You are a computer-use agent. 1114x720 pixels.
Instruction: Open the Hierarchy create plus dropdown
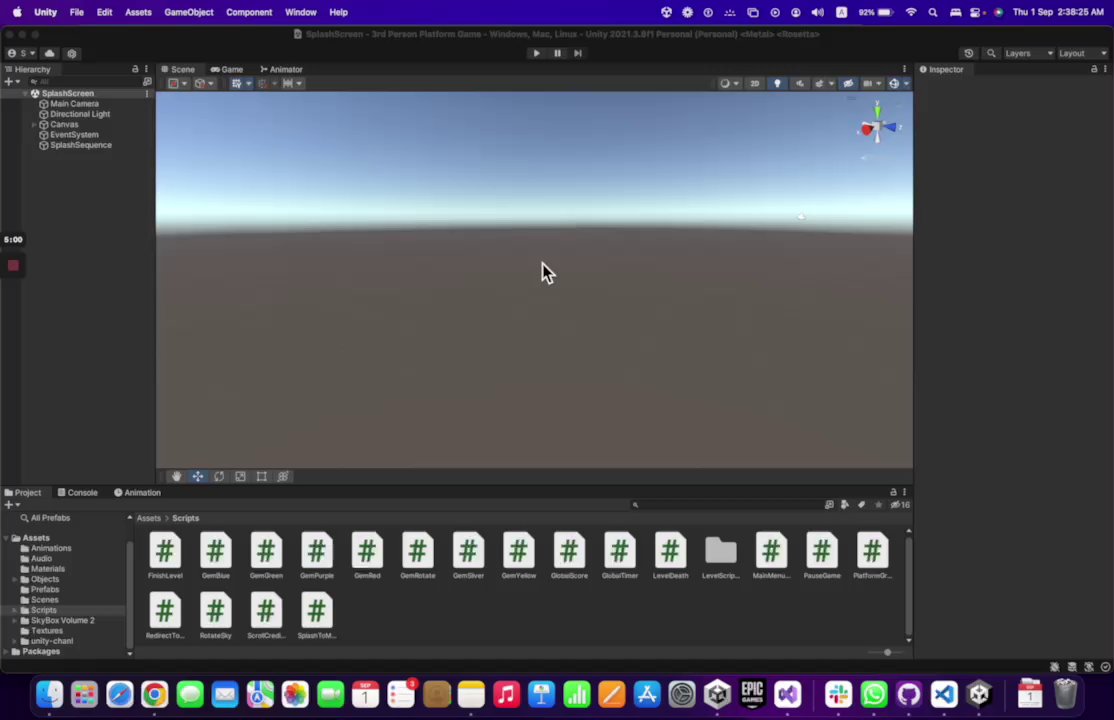[x=12, y=82]
